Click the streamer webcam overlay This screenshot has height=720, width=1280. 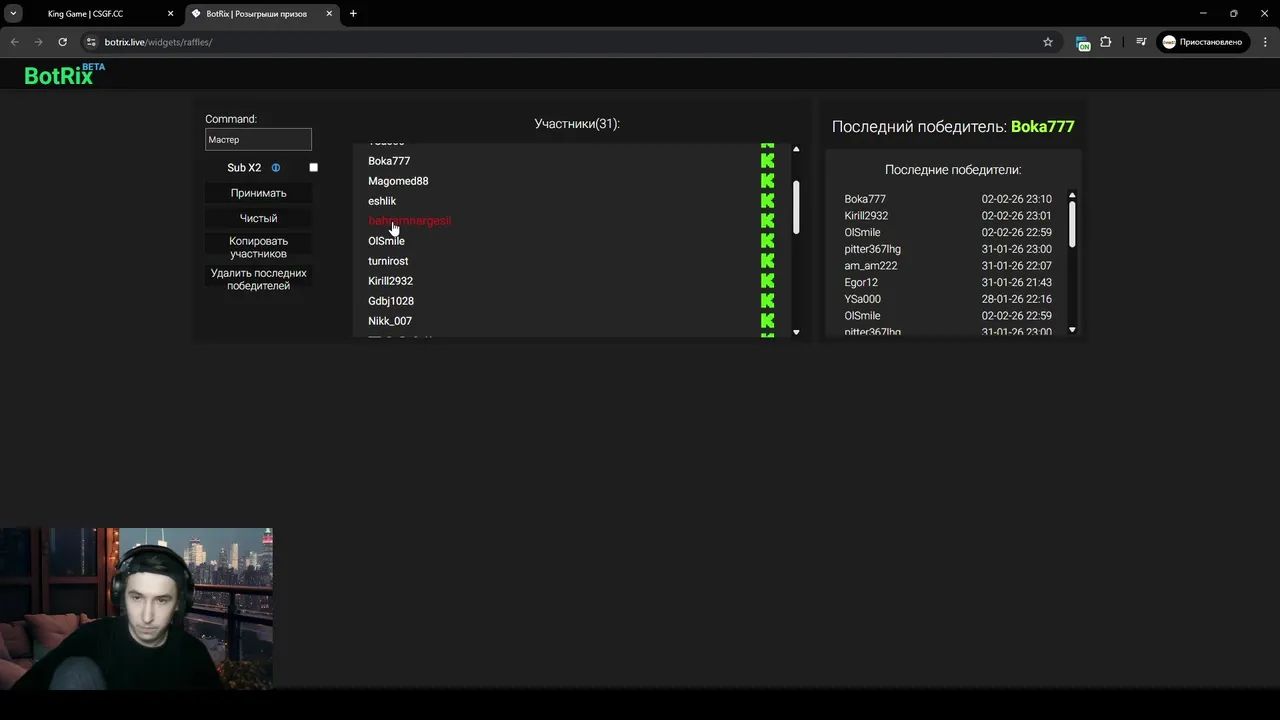(136, 608)
